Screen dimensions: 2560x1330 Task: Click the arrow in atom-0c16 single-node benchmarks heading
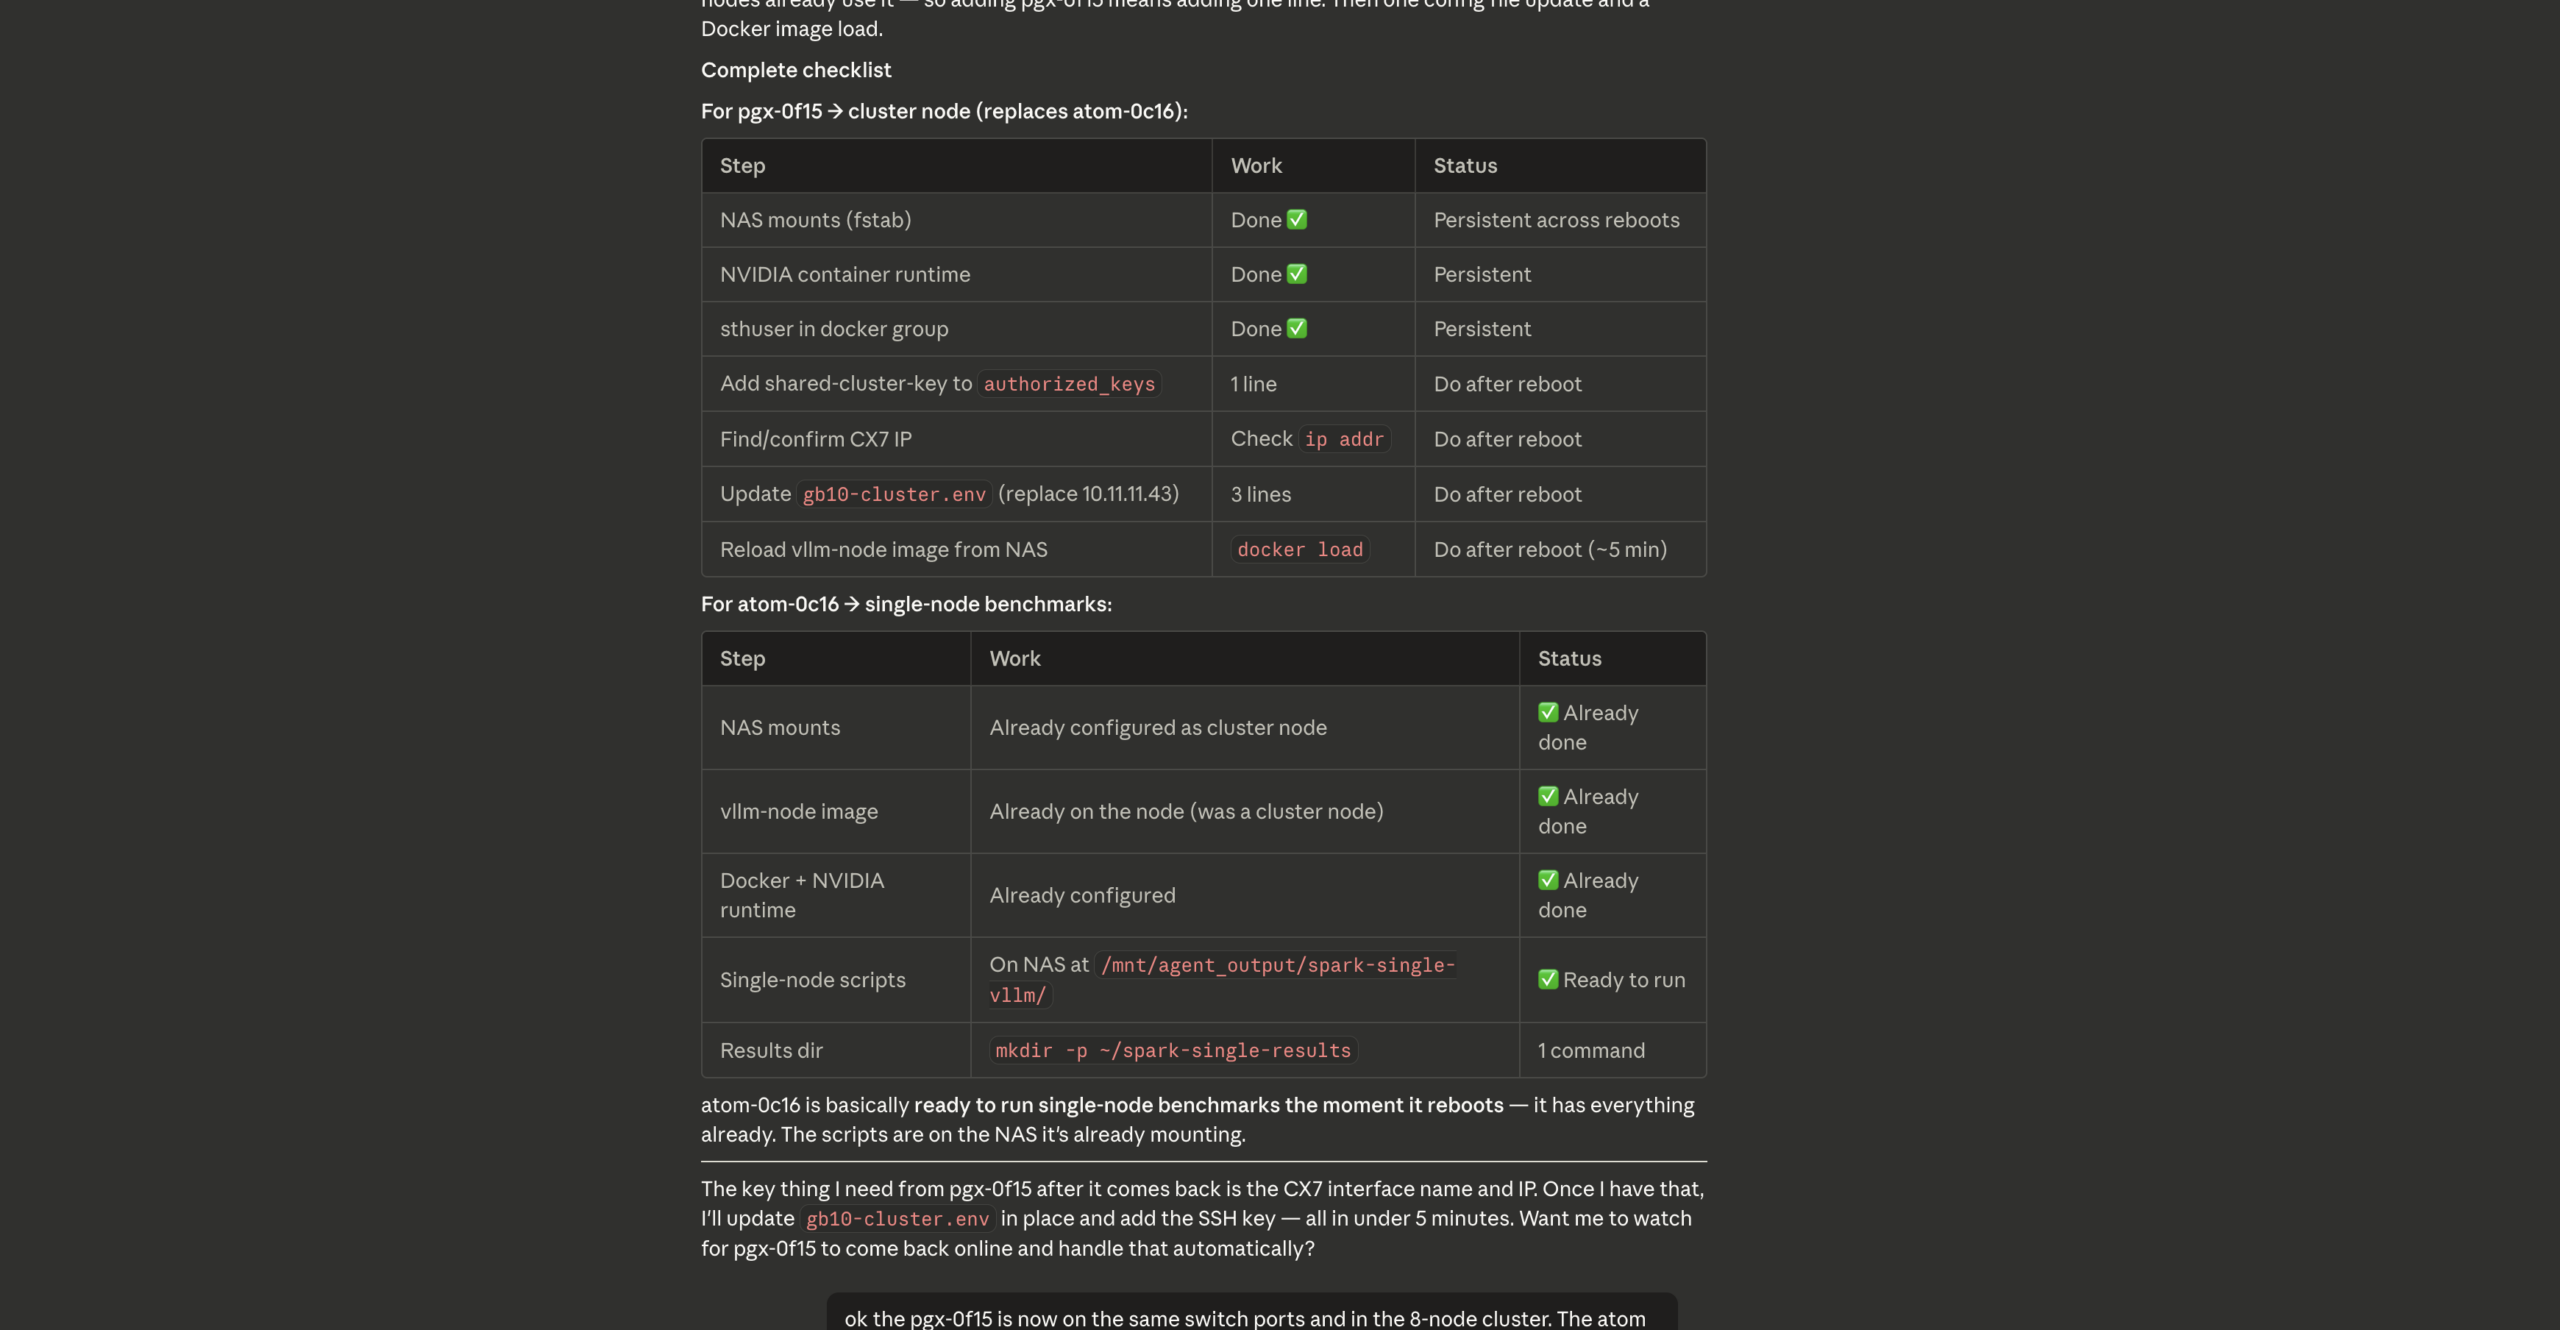tap(851, 604)
